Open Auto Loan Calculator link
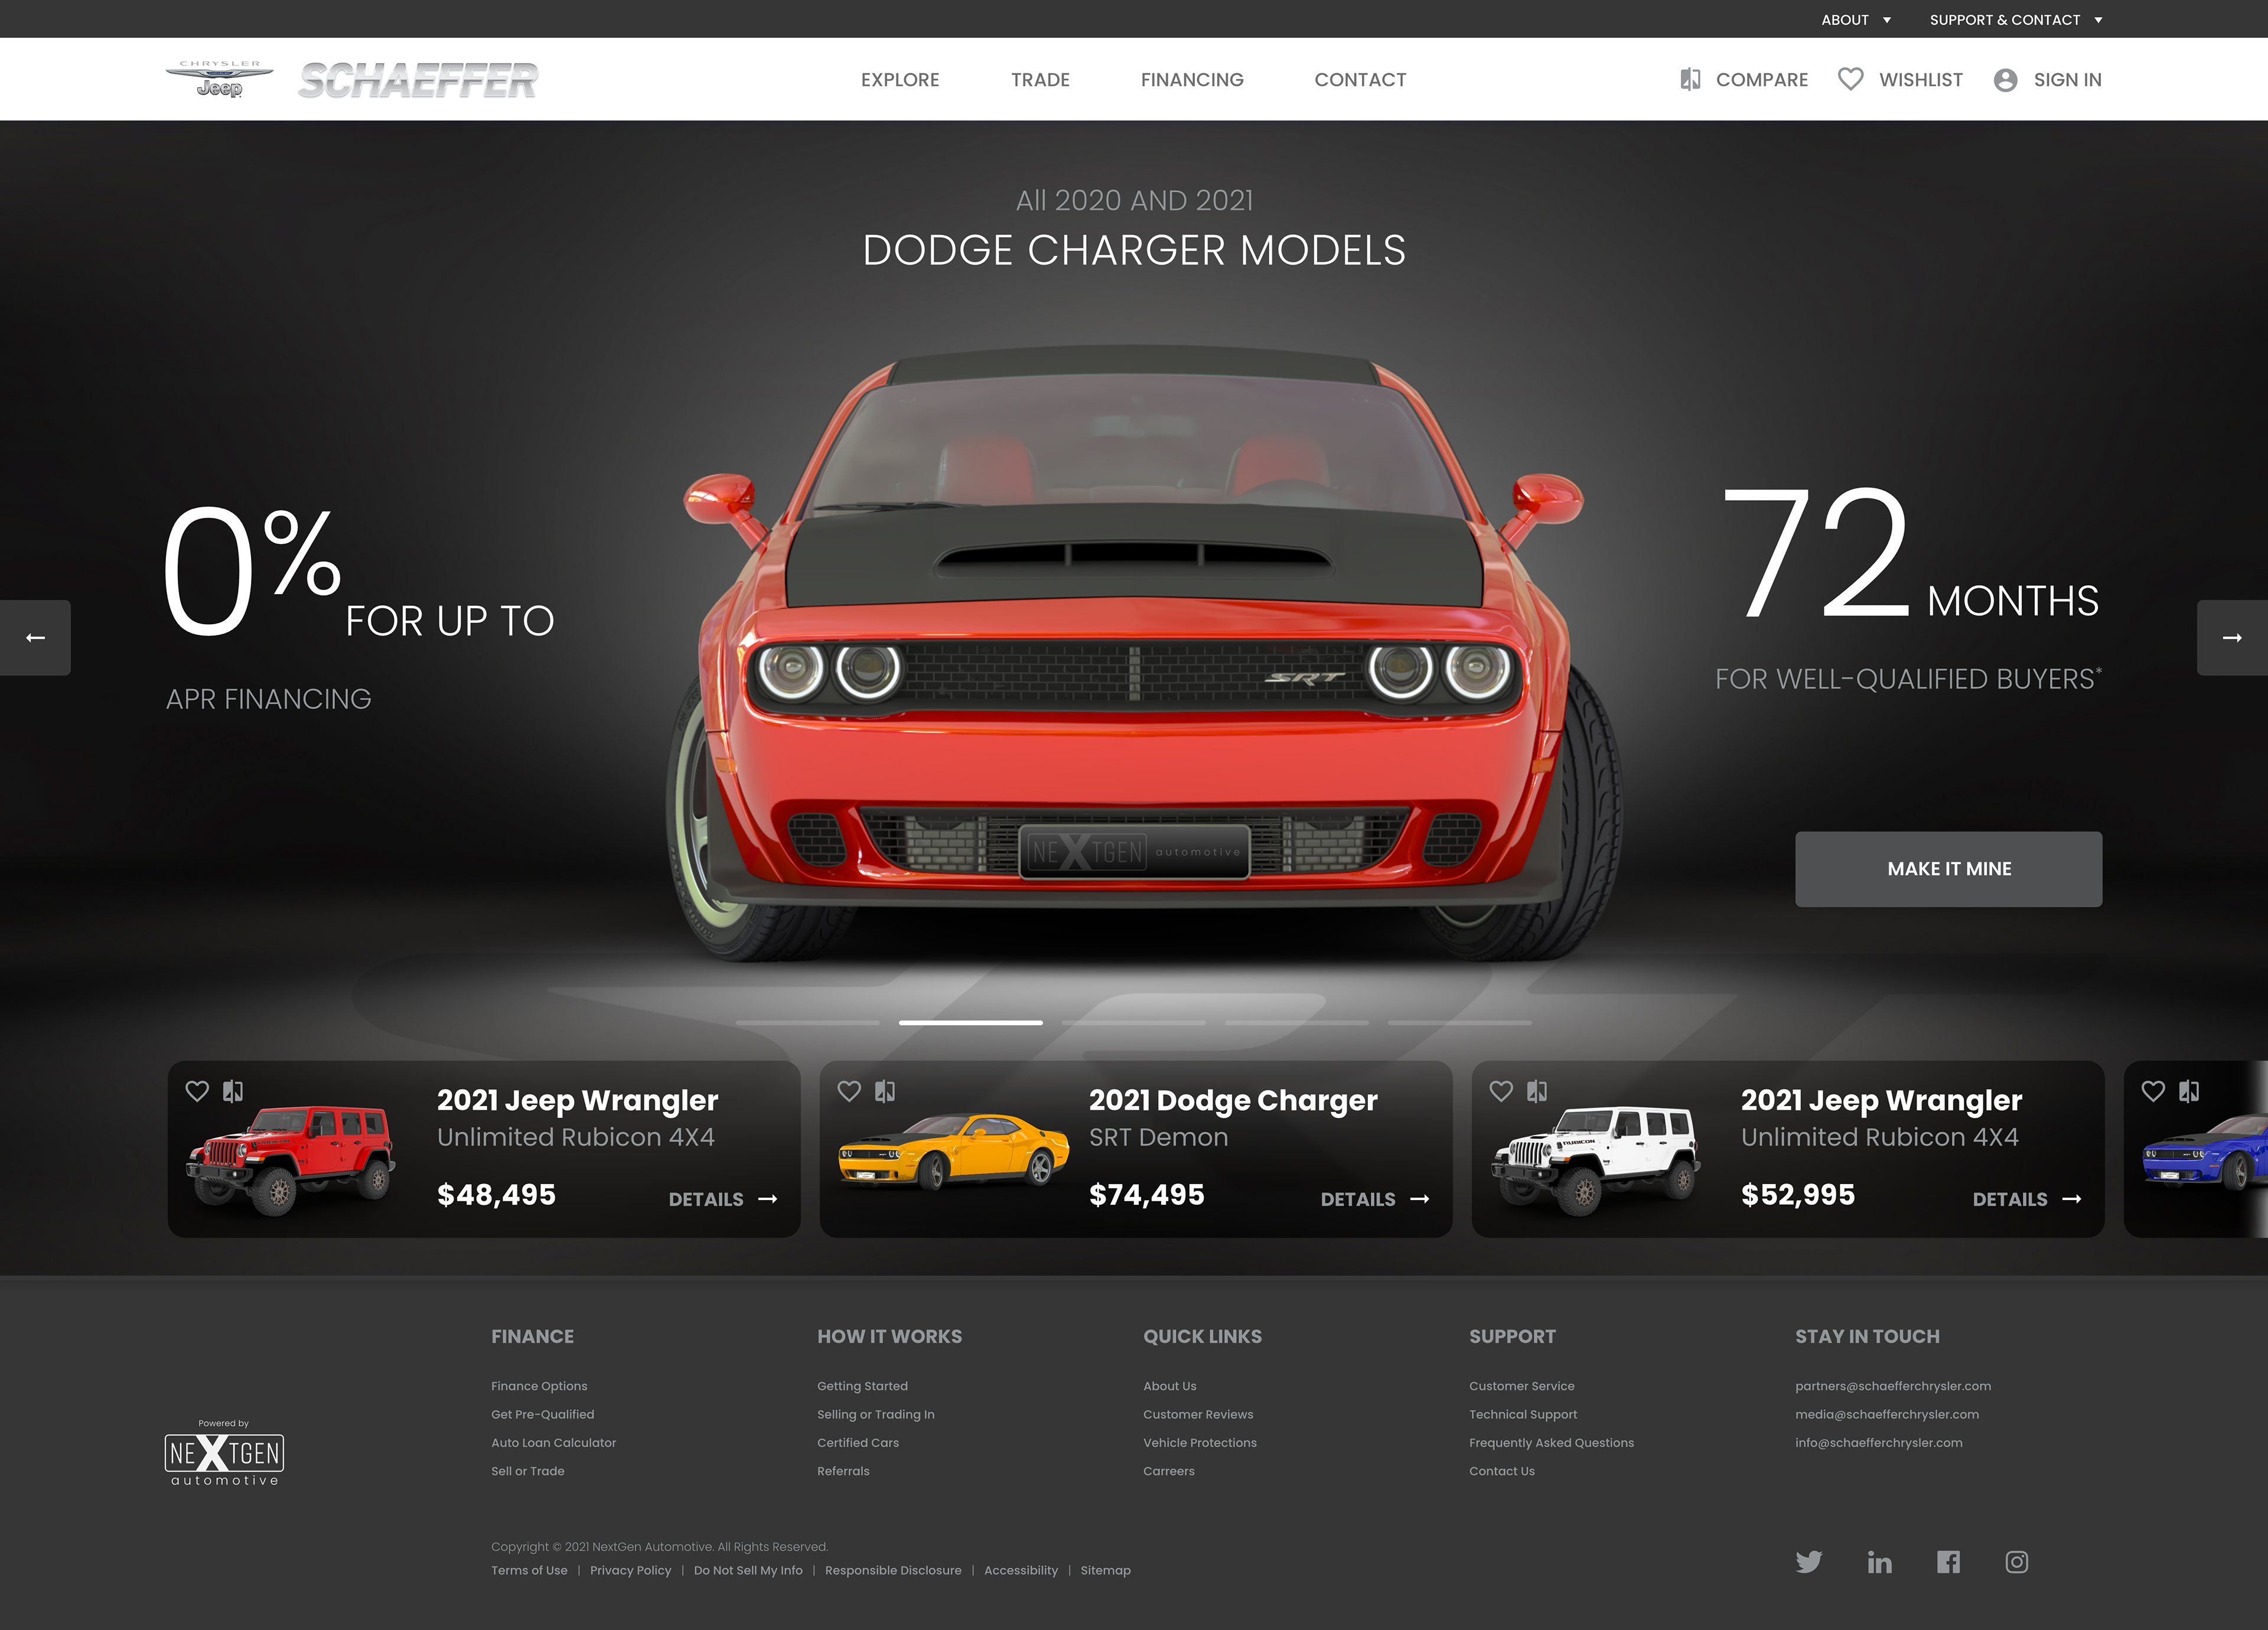 pyautogui.click(x=553, y=1442)
